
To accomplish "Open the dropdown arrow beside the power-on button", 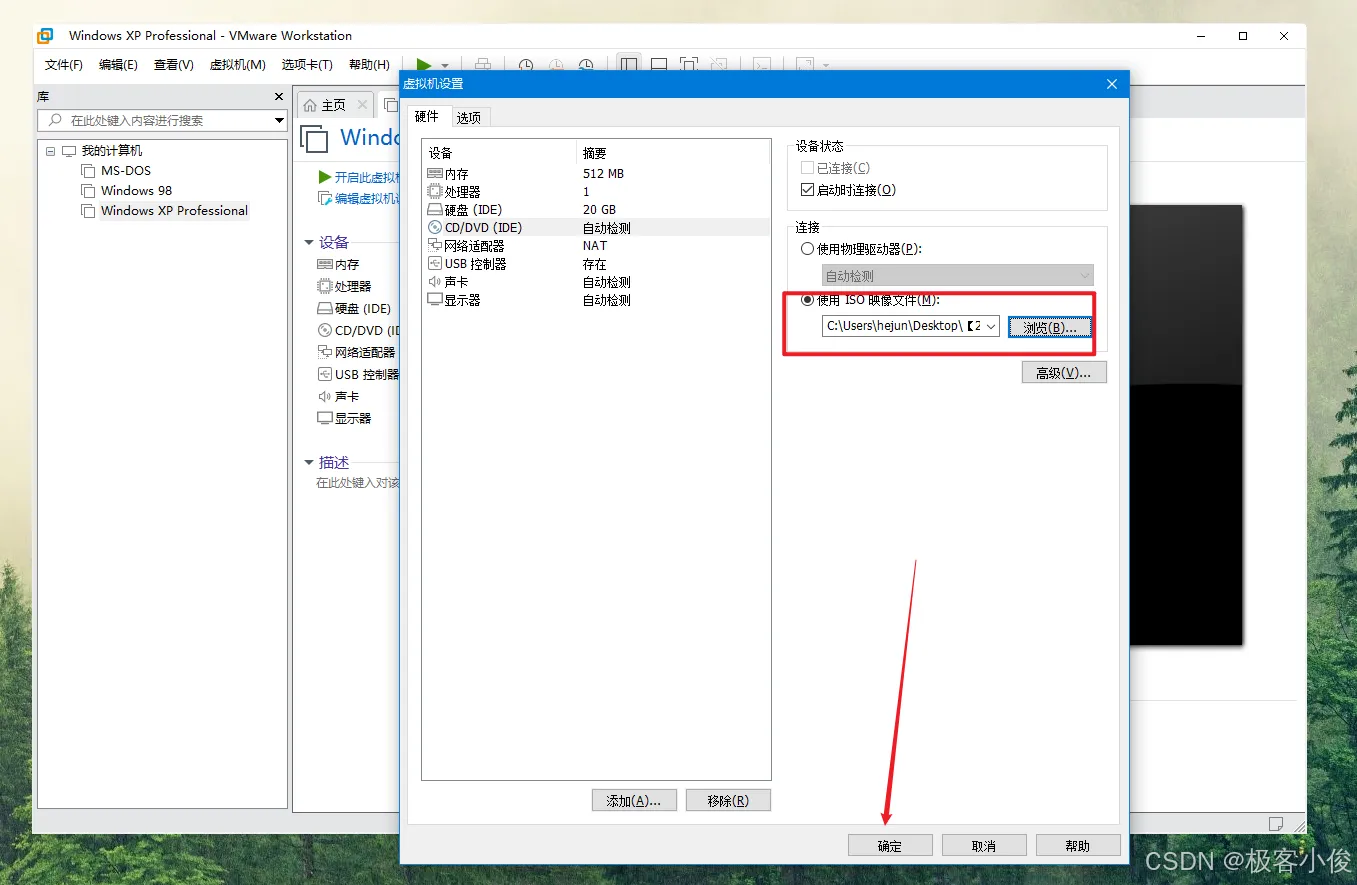I will [445, 66].
